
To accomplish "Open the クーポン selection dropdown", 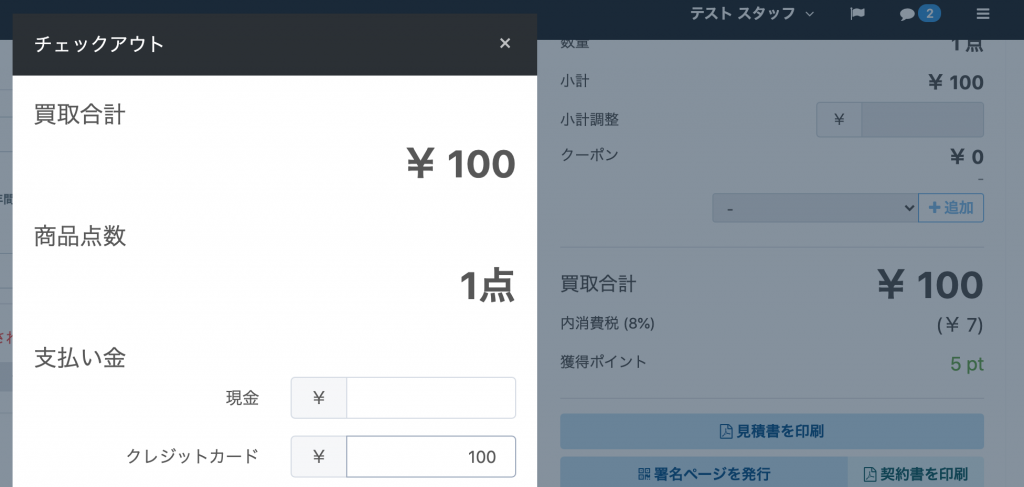I will tap(814, 208).
